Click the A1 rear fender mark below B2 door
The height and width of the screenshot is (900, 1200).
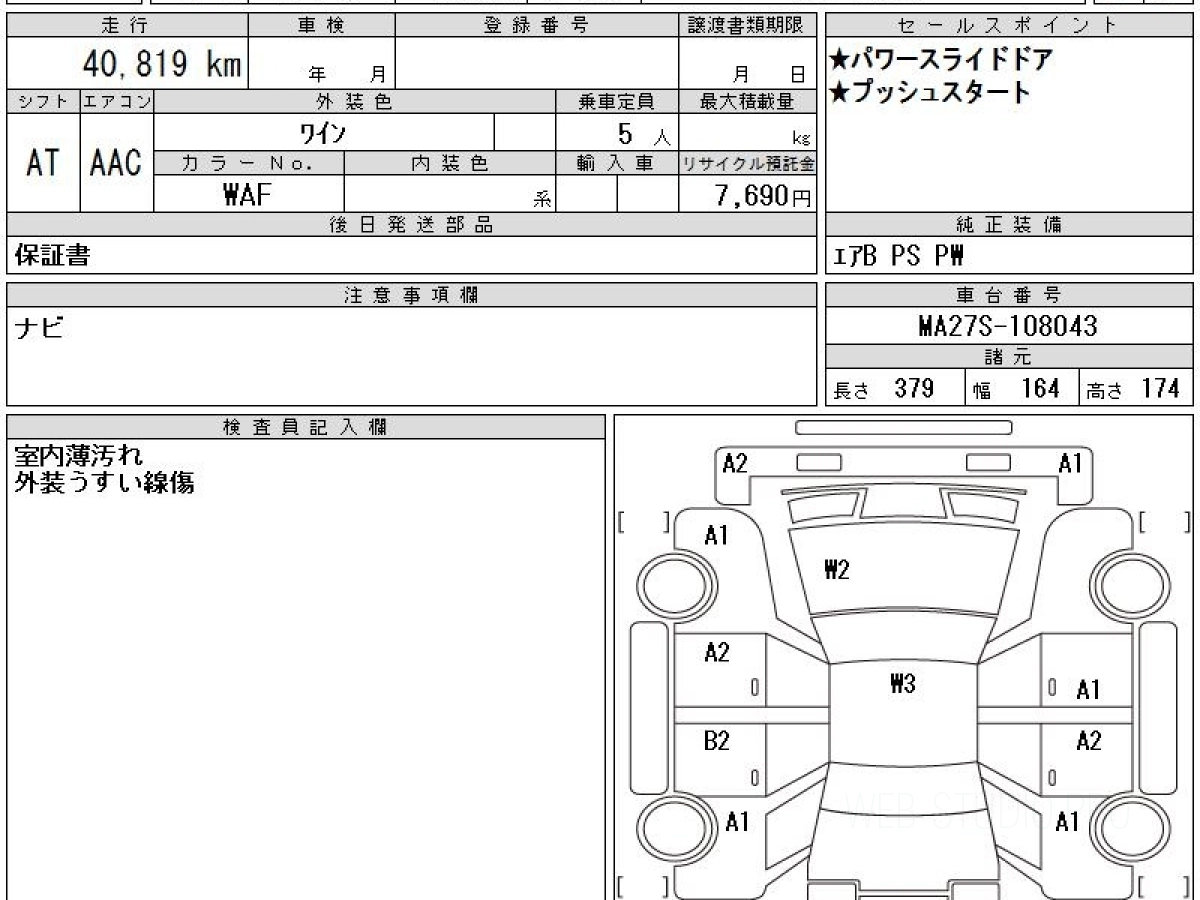737,823
